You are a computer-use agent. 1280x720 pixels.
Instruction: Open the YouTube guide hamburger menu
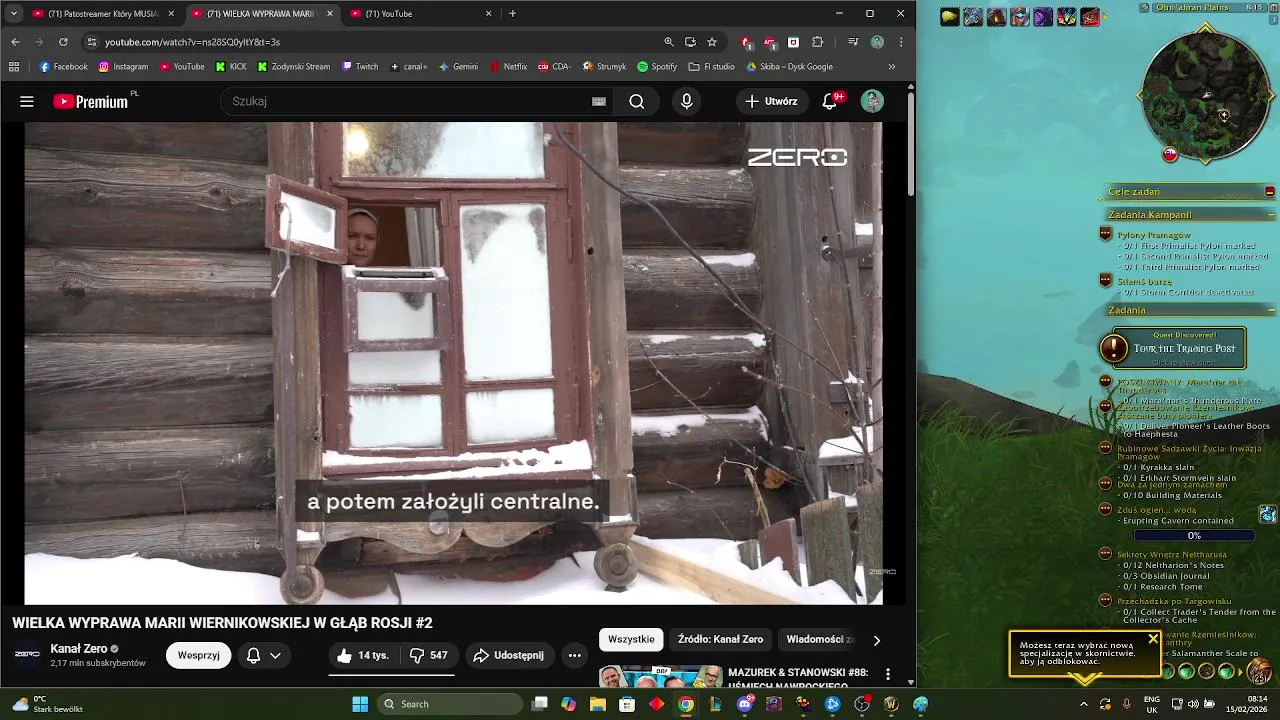coord(27,101)
